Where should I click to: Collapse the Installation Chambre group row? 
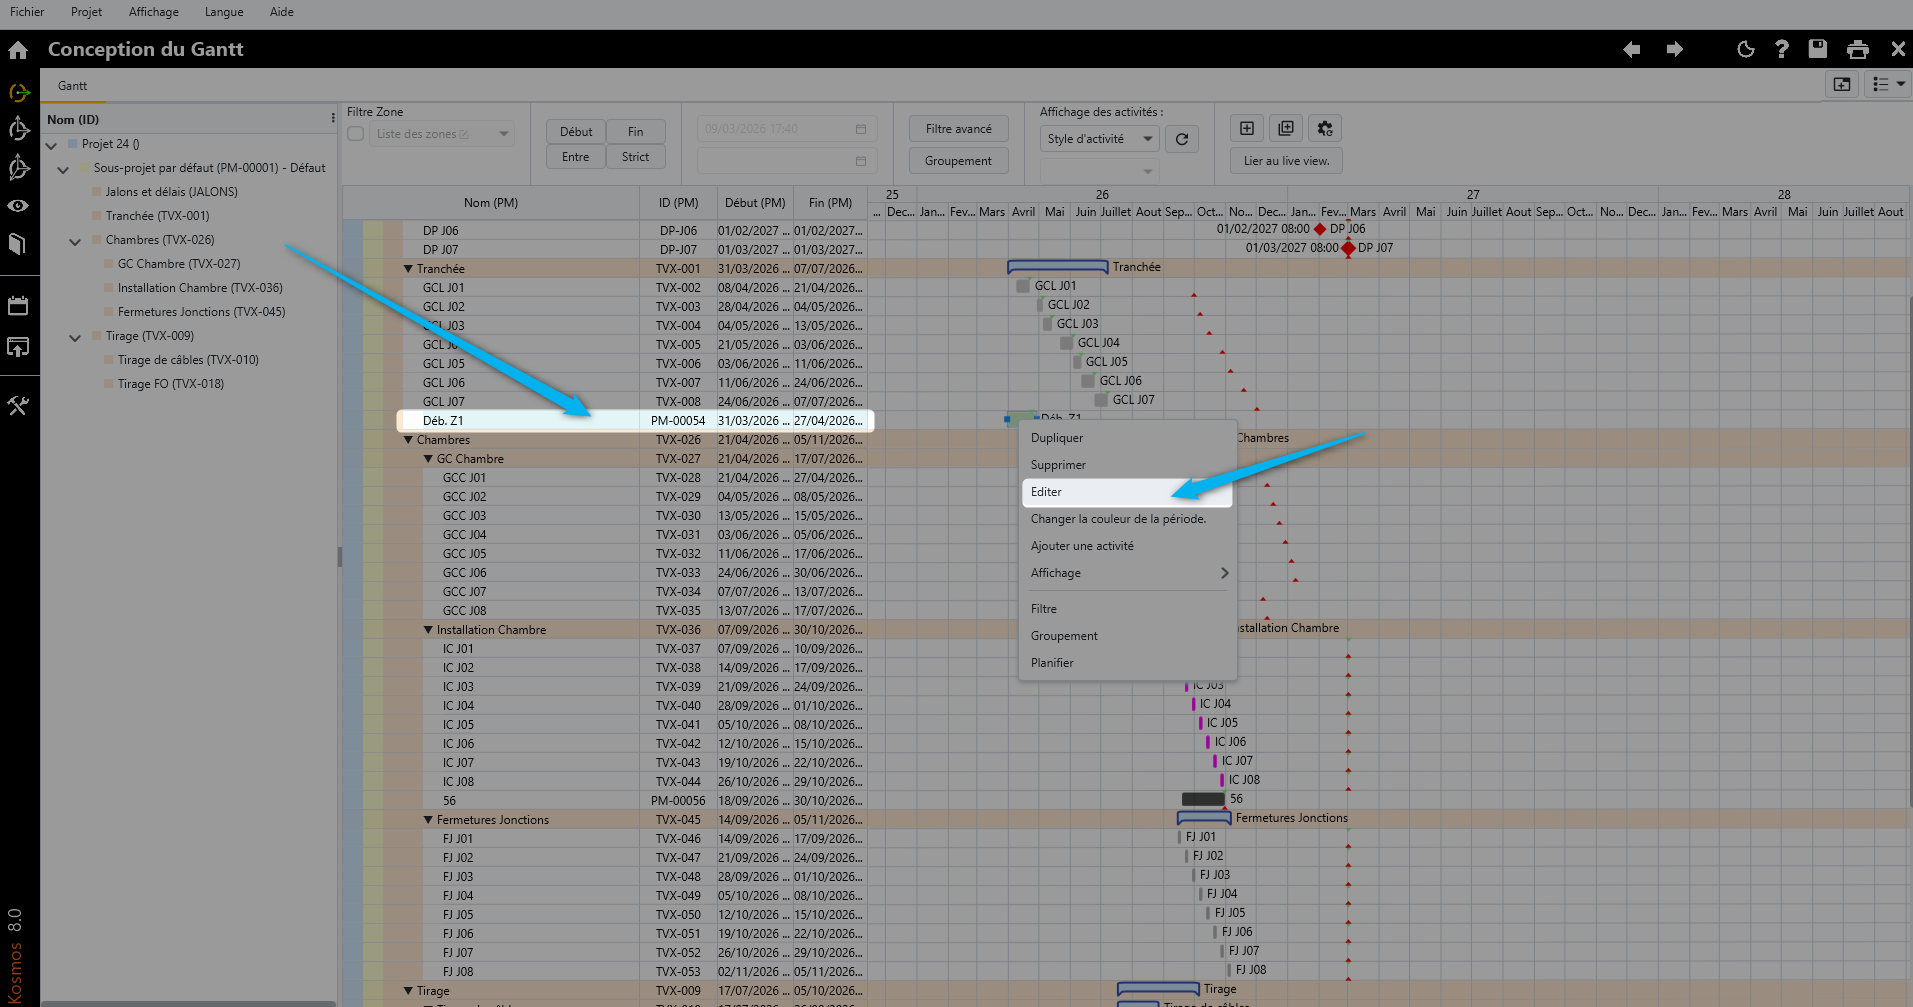click(x=428, y=630)
